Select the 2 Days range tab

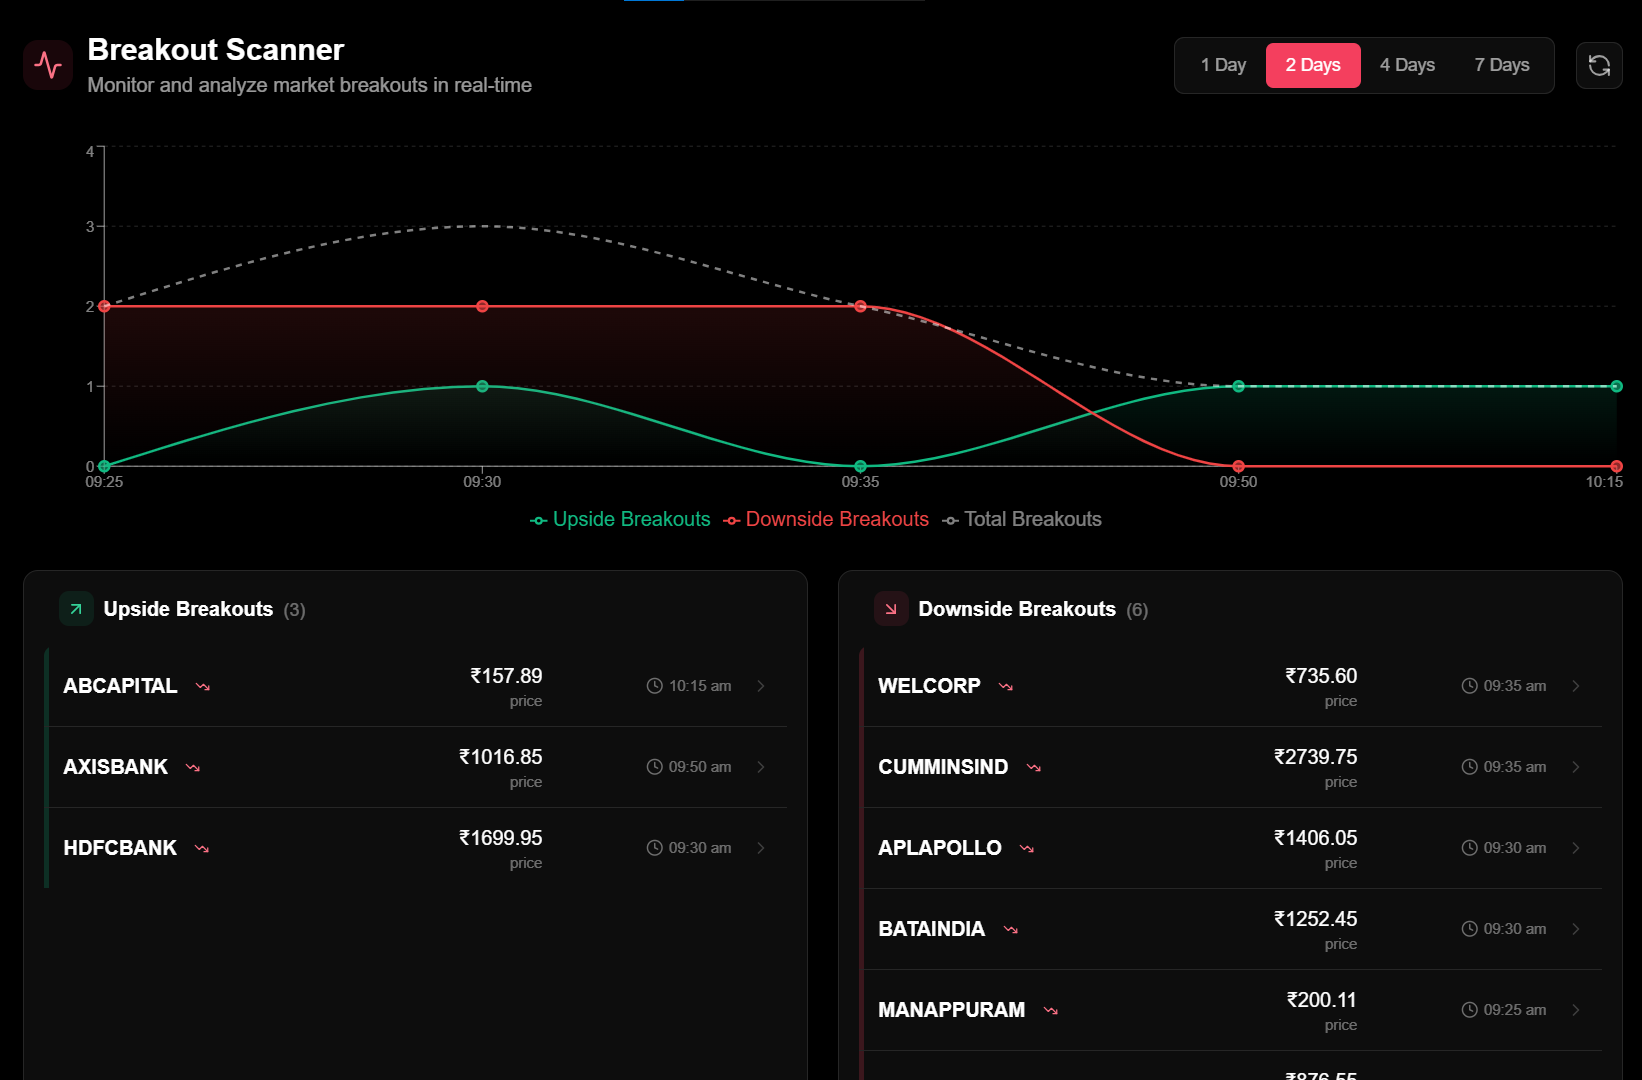(1313, 65)
